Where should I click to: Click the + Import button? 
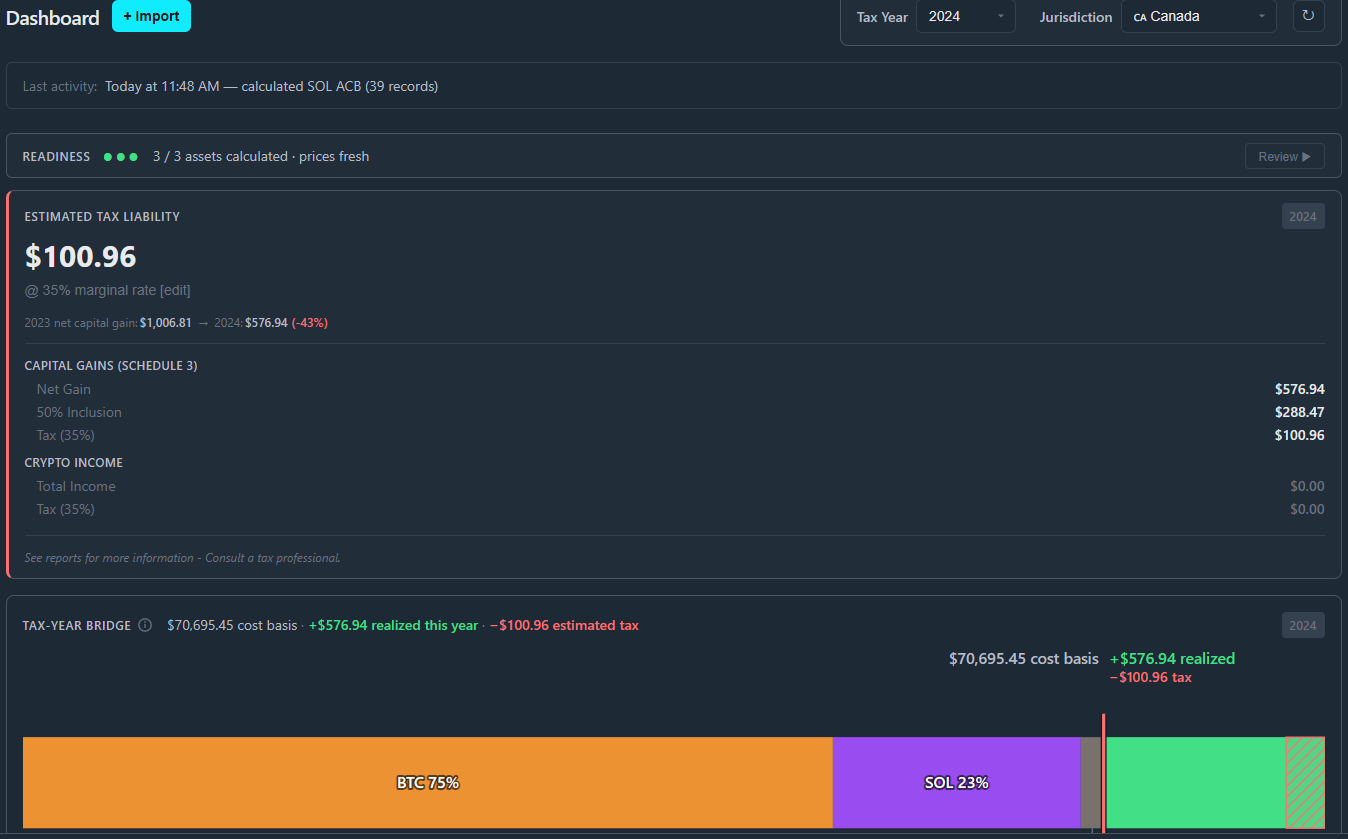(151, 16)
